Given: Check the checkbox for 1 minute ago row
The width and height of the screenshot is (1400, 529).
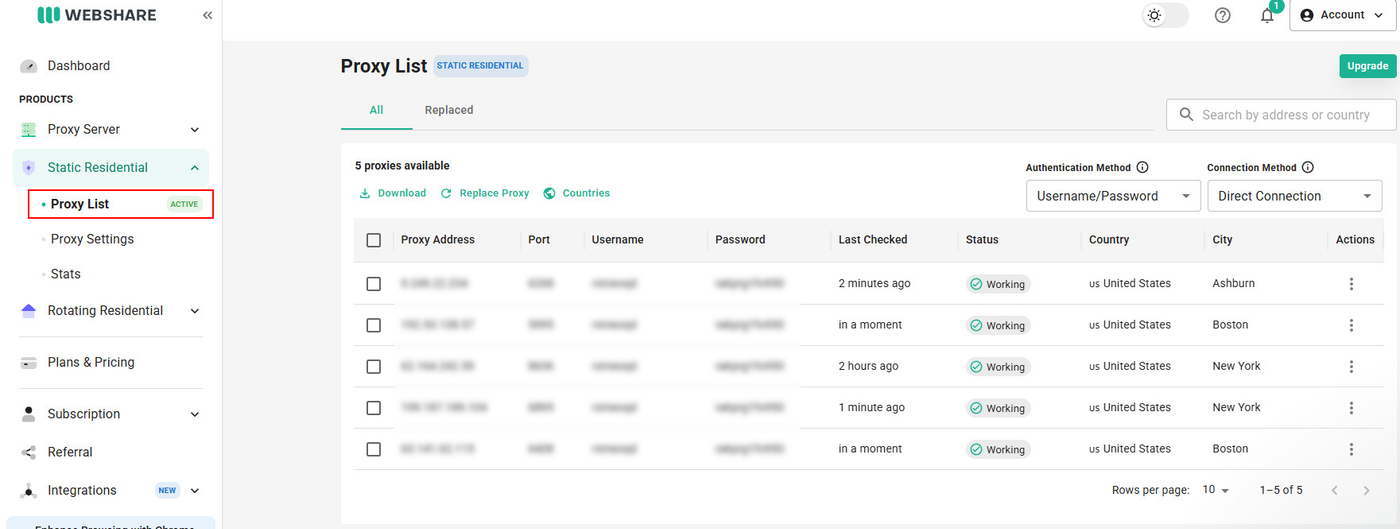Looking at the screenshot, I should tap(374, 408).
